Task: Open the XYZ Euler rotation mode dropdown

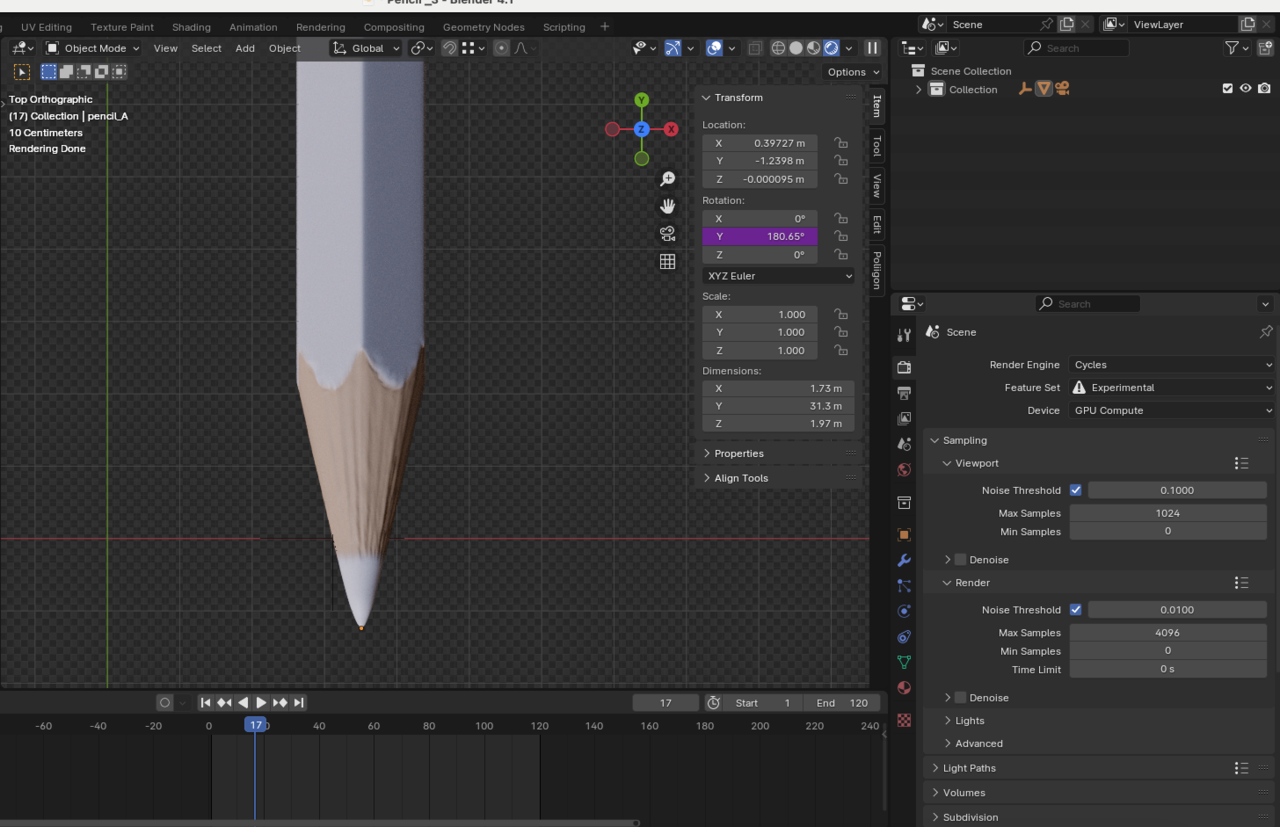Action: (778, 276)
